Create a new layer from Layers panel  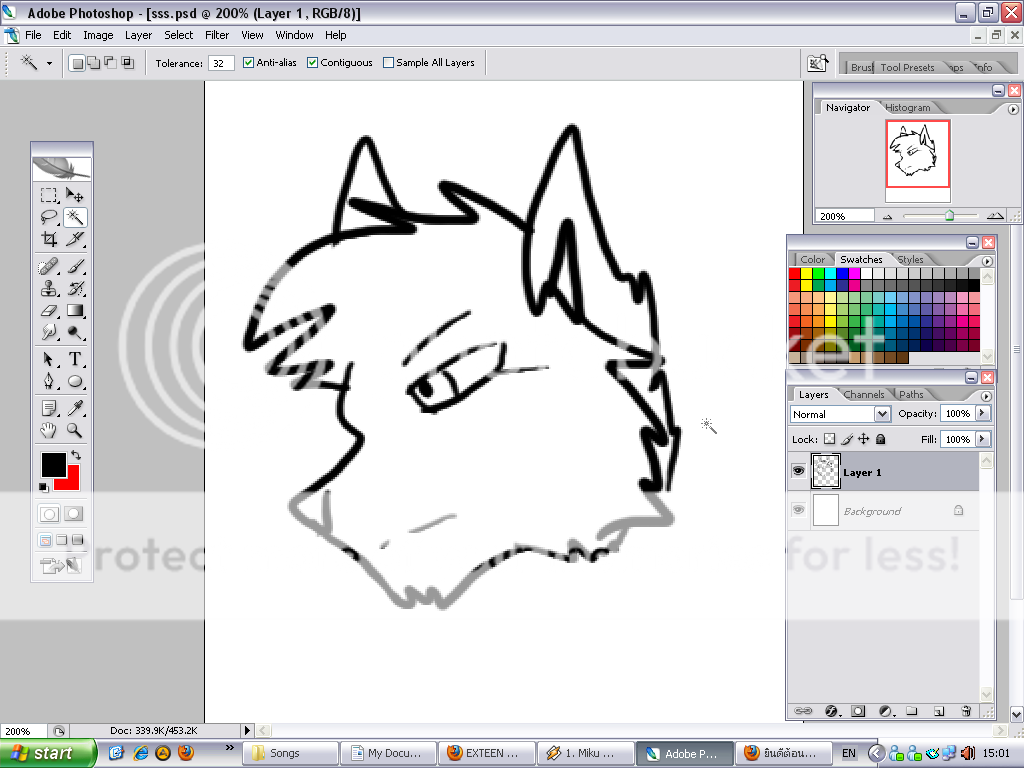938,711
